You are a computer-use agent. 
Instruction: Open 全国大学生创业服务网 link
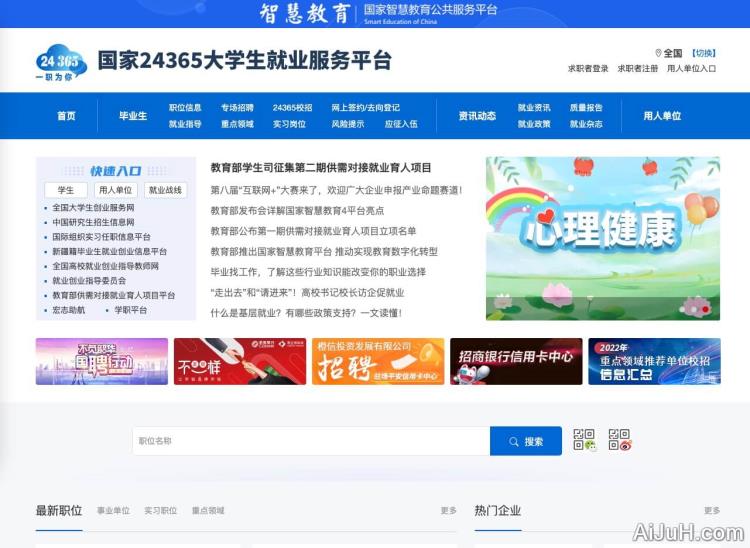click(x=93, y=208)
